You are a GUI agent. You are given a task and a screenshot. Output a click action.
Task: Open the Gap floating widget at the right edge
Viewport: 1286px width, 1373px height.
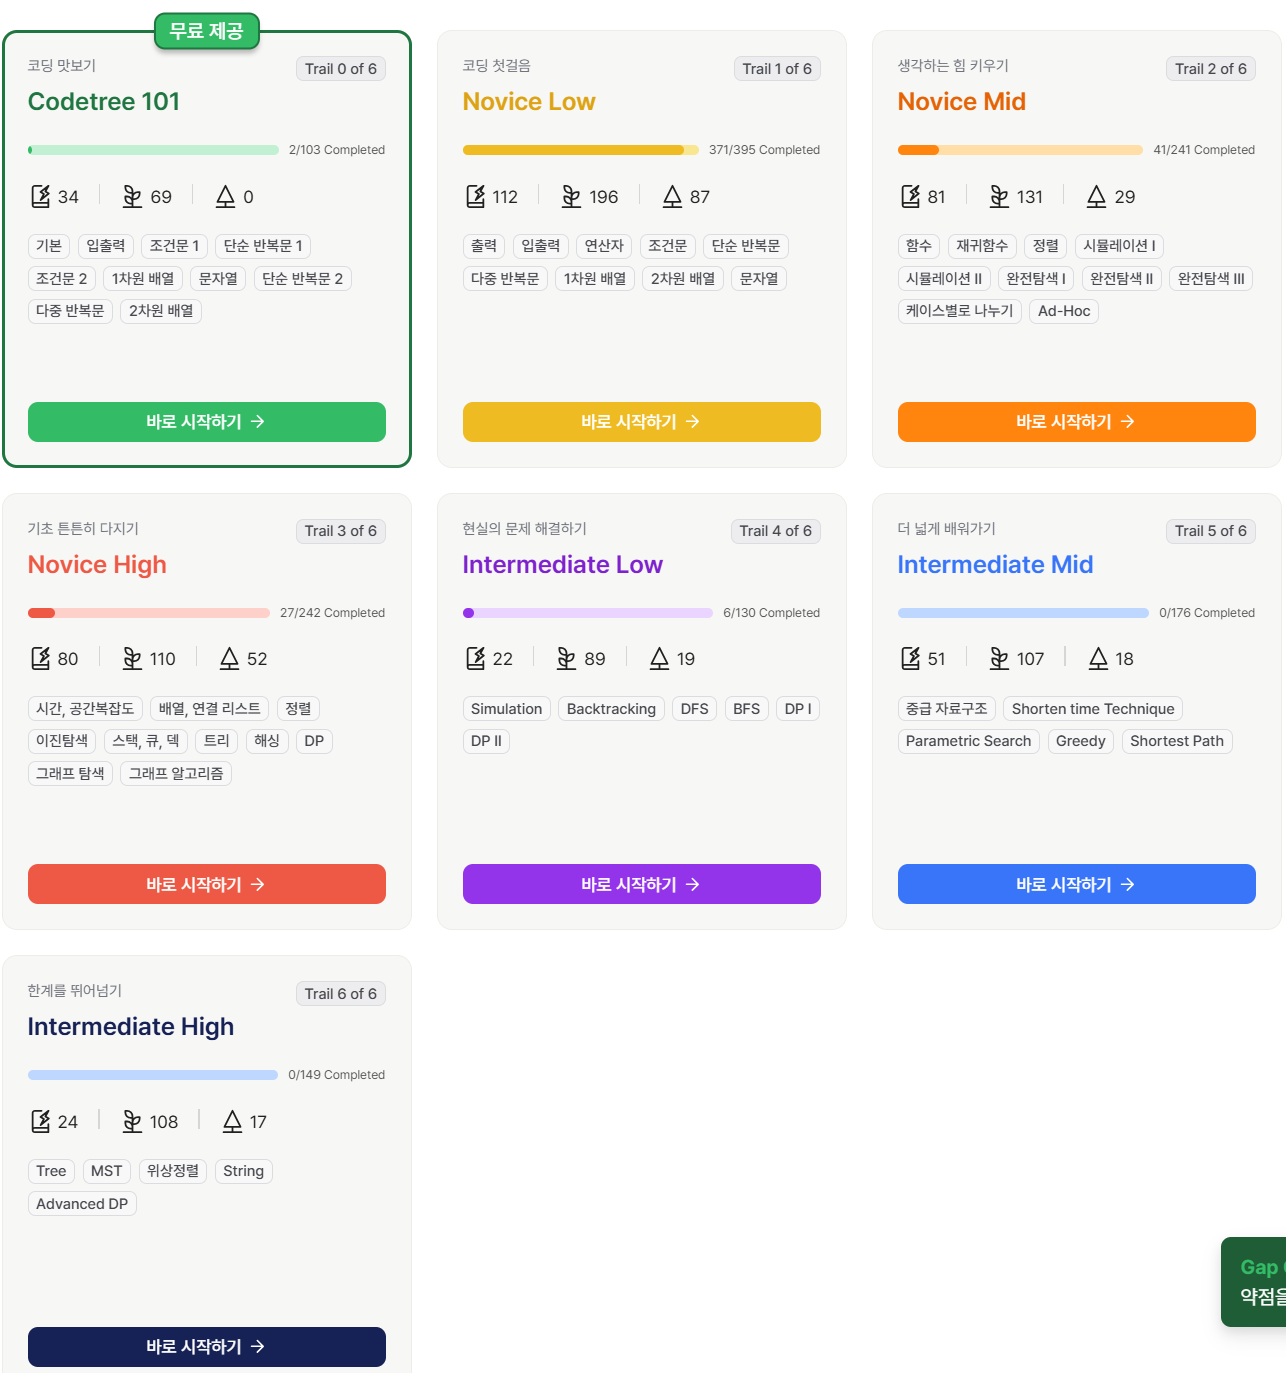coord(1254,1282)
